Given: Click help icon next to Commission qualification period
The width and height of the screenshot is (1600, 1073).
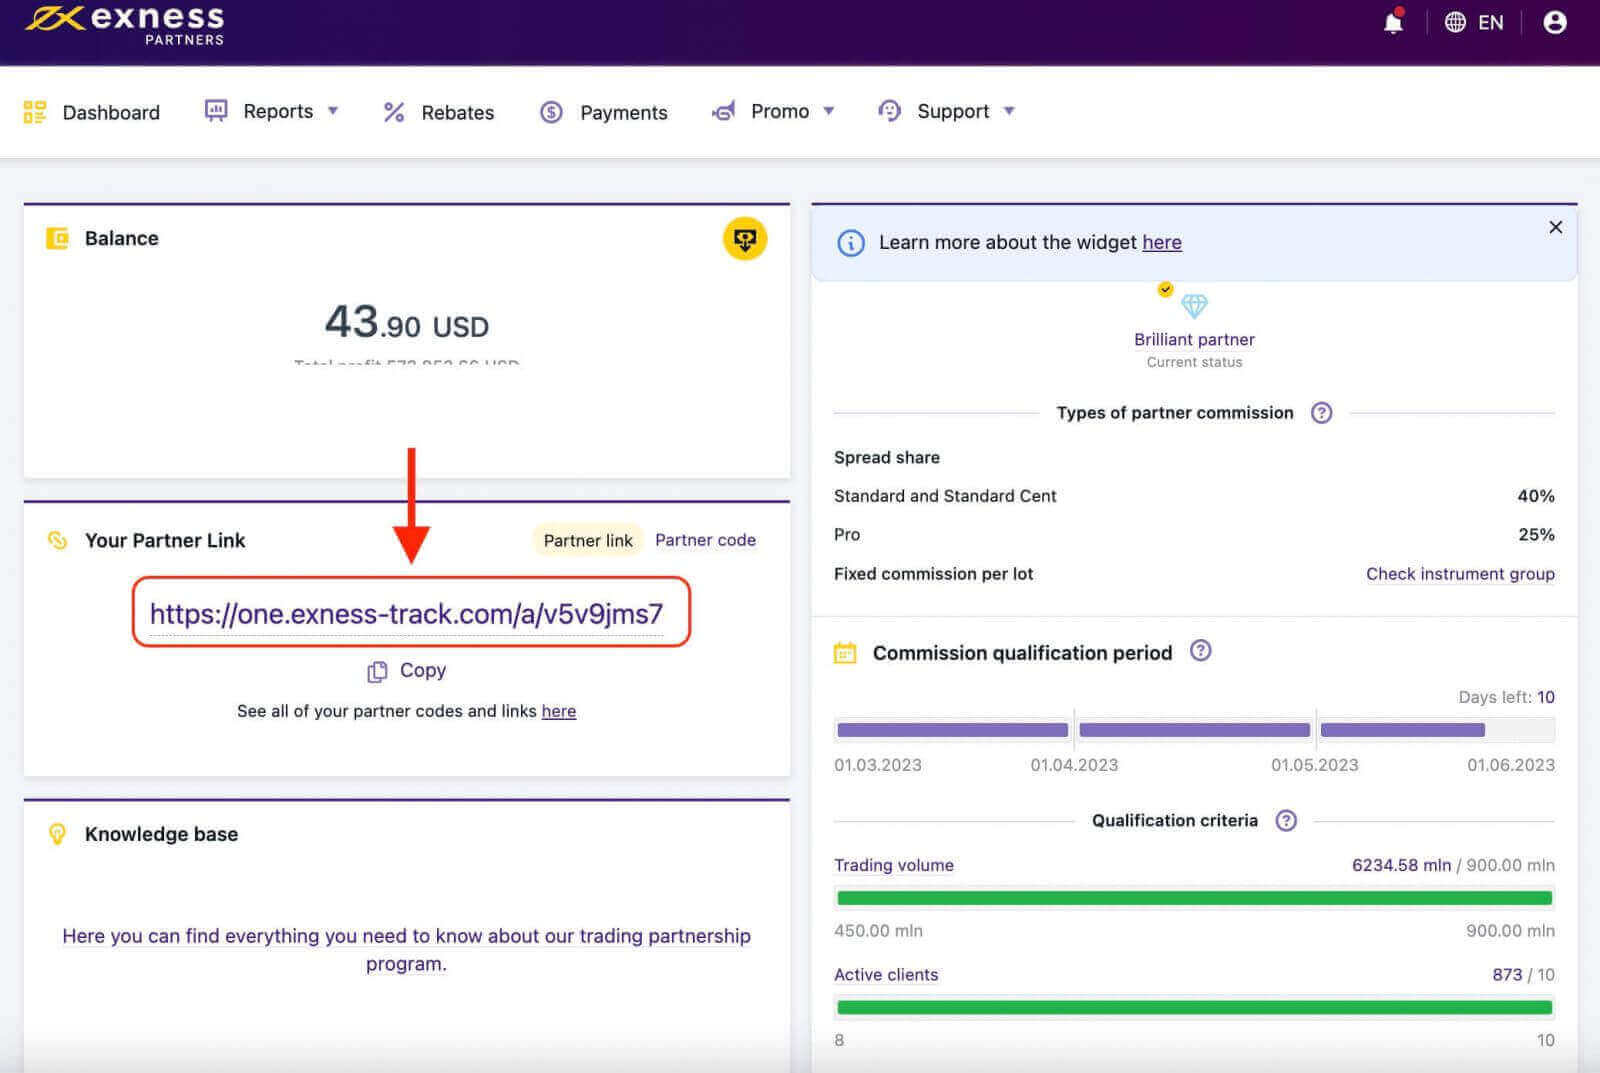Looking at the screenshot, I should 1200,651.
